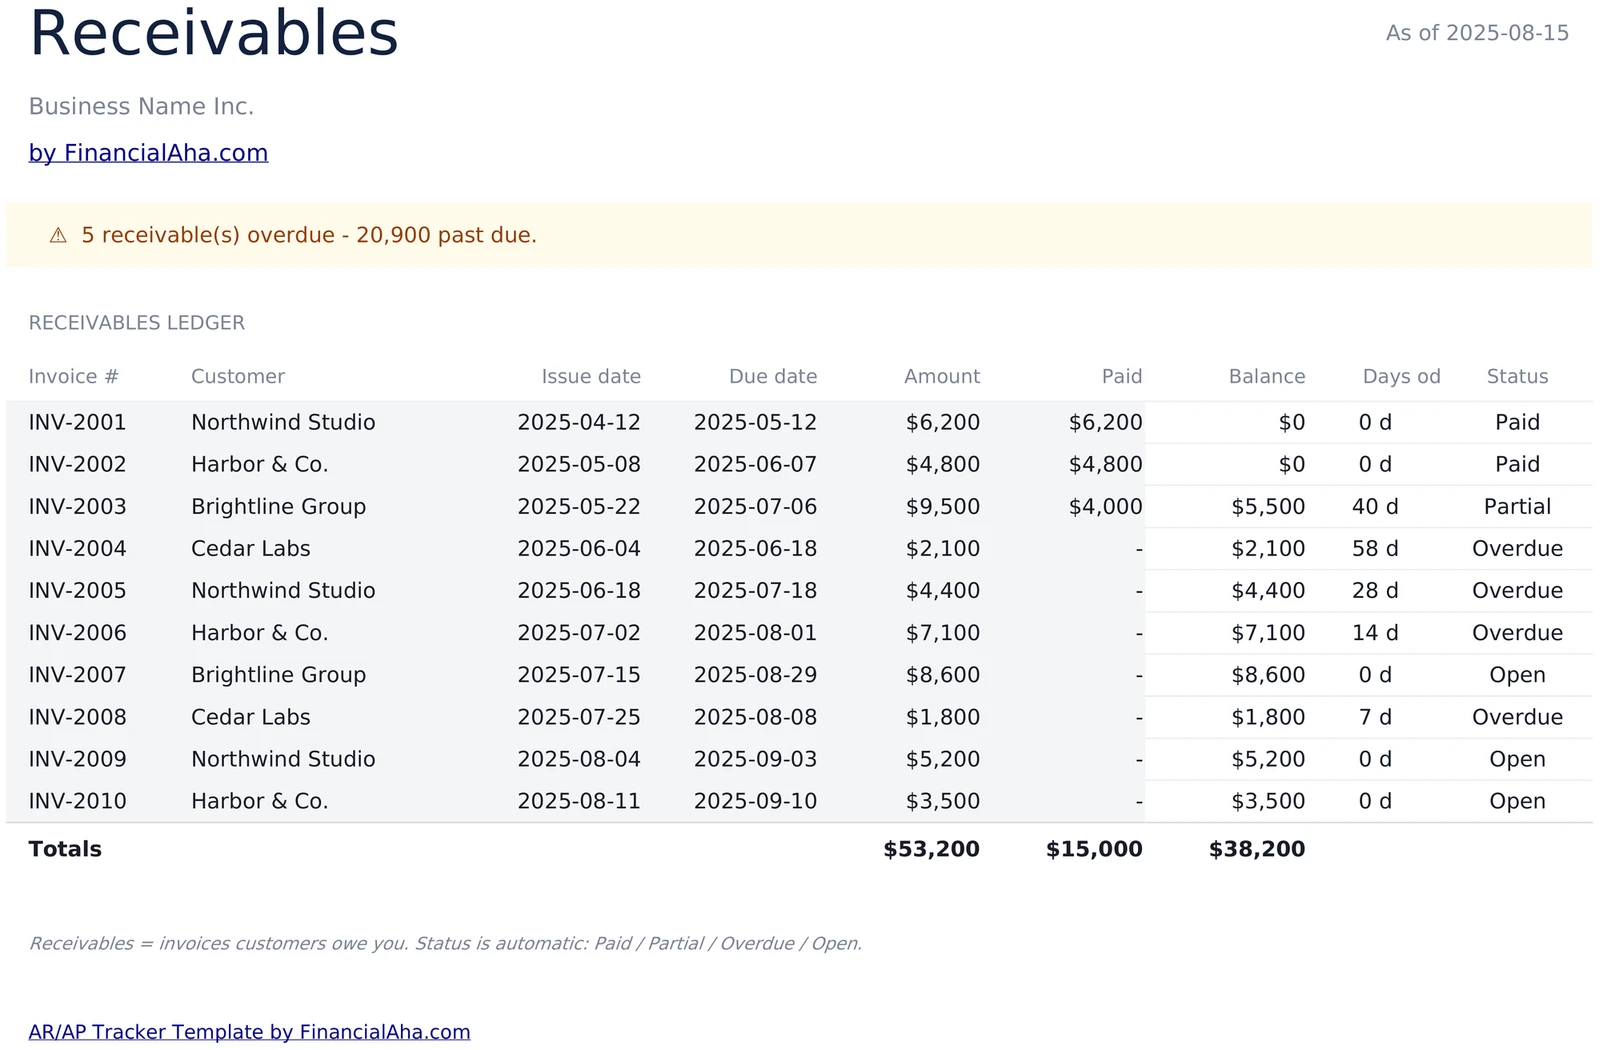This screenshot has height=1050, width=1600.
Task: Click the $4,000 paid cell
Action: coord(1105,506)
